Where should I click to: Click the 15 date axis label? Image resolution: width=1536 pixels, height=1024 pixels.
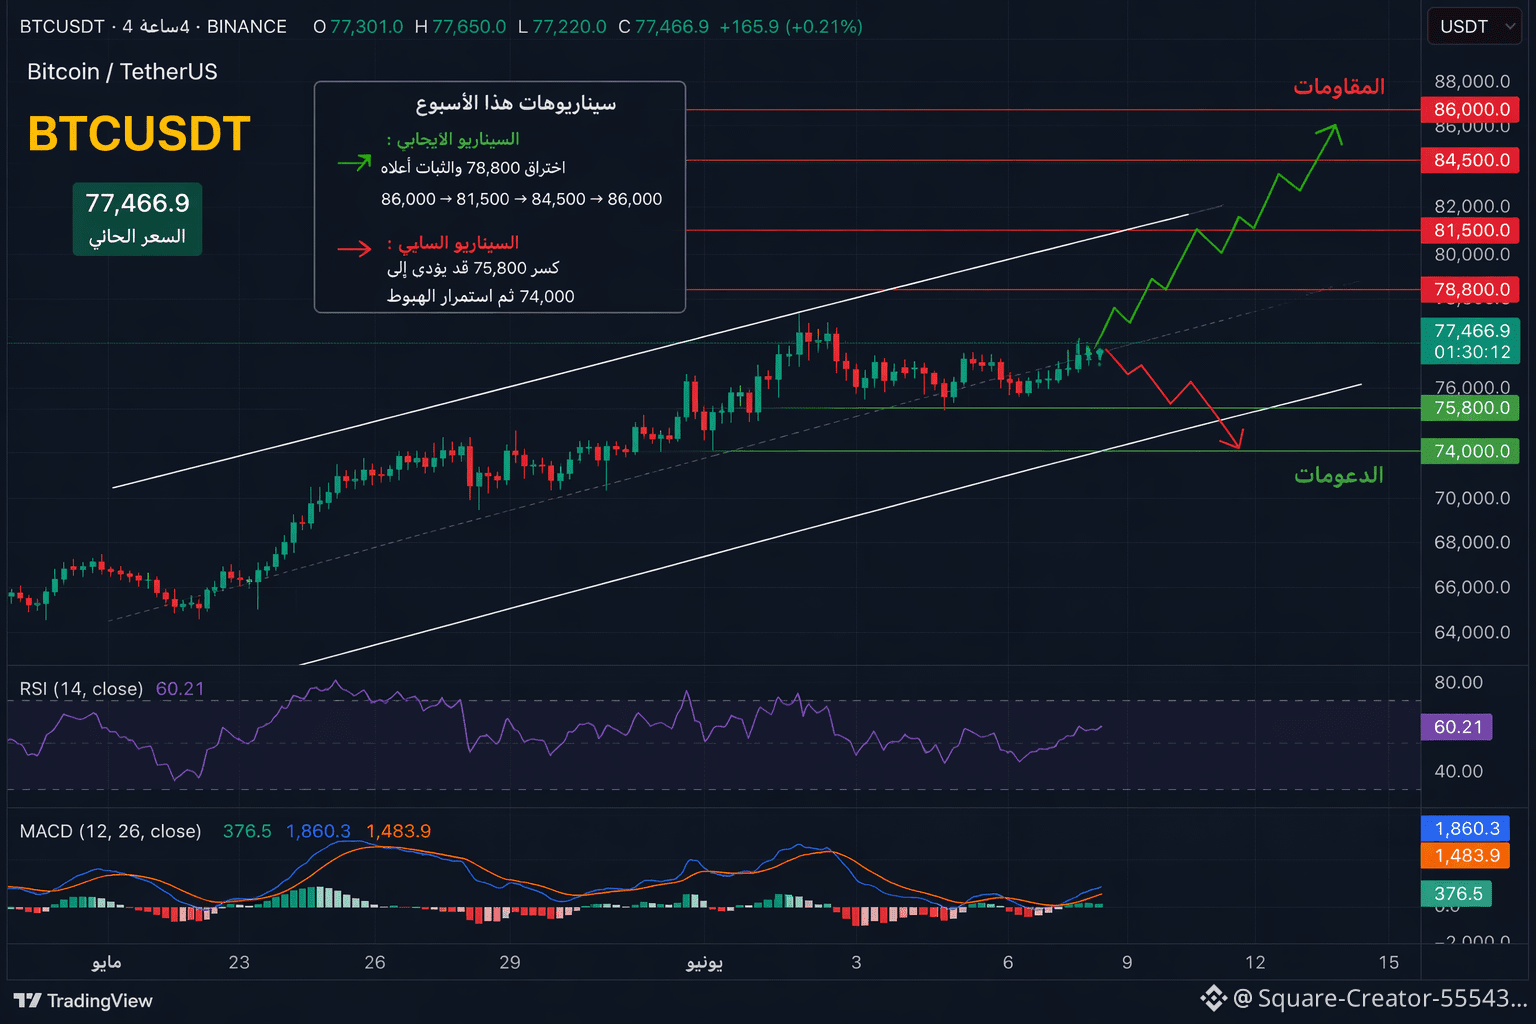1389,962
